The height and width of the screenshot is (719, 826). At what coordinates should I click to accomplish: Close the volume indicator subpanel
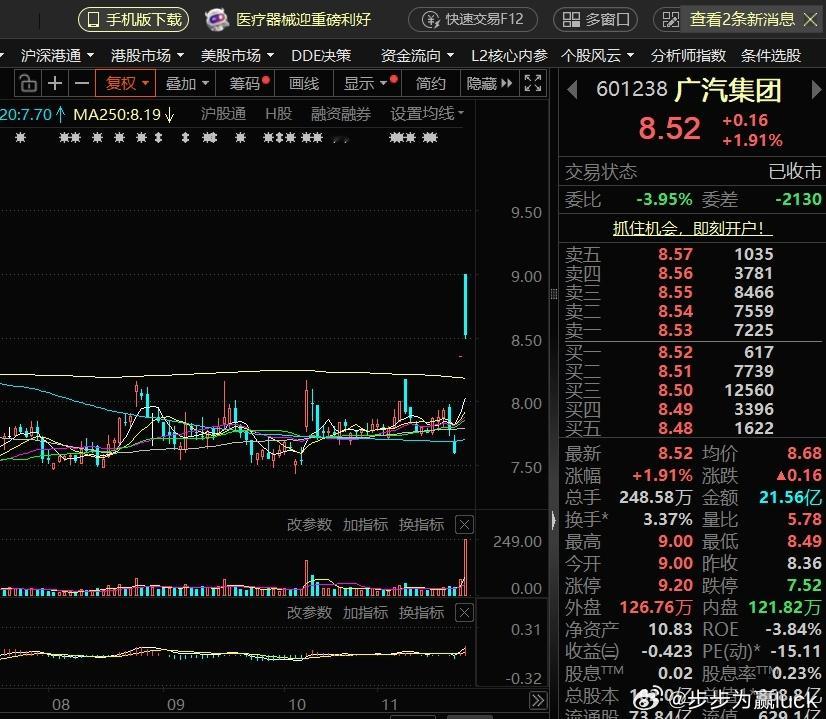[x=463, y=524]
